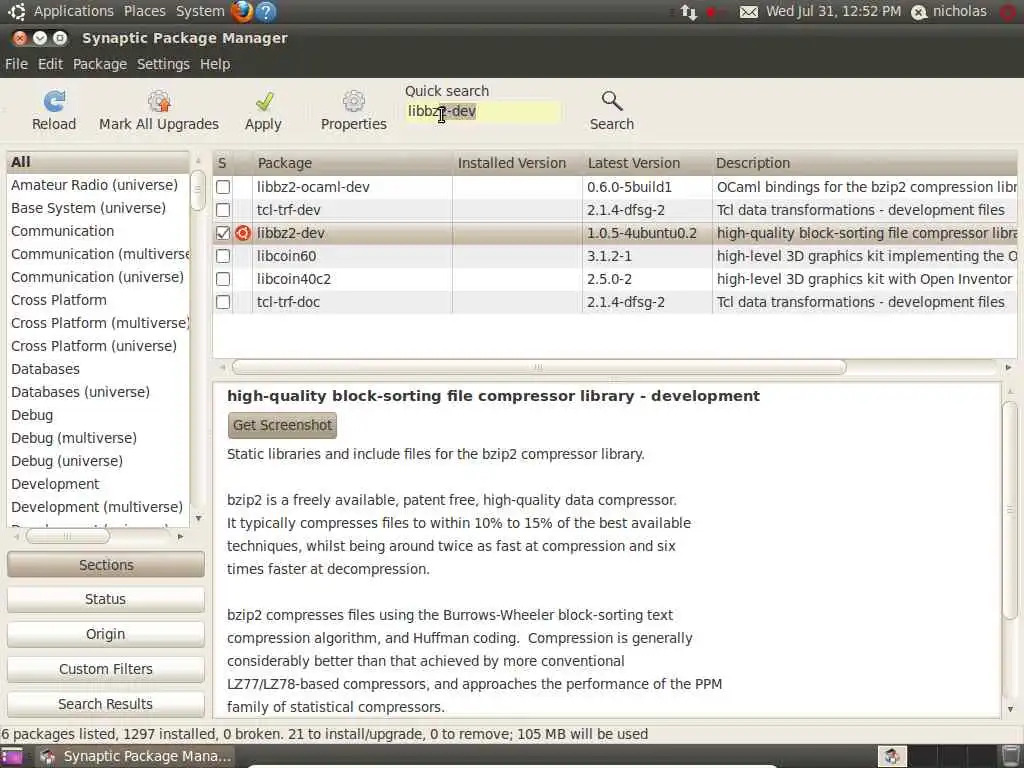Click the power button in top right corner

[1010, 12]
